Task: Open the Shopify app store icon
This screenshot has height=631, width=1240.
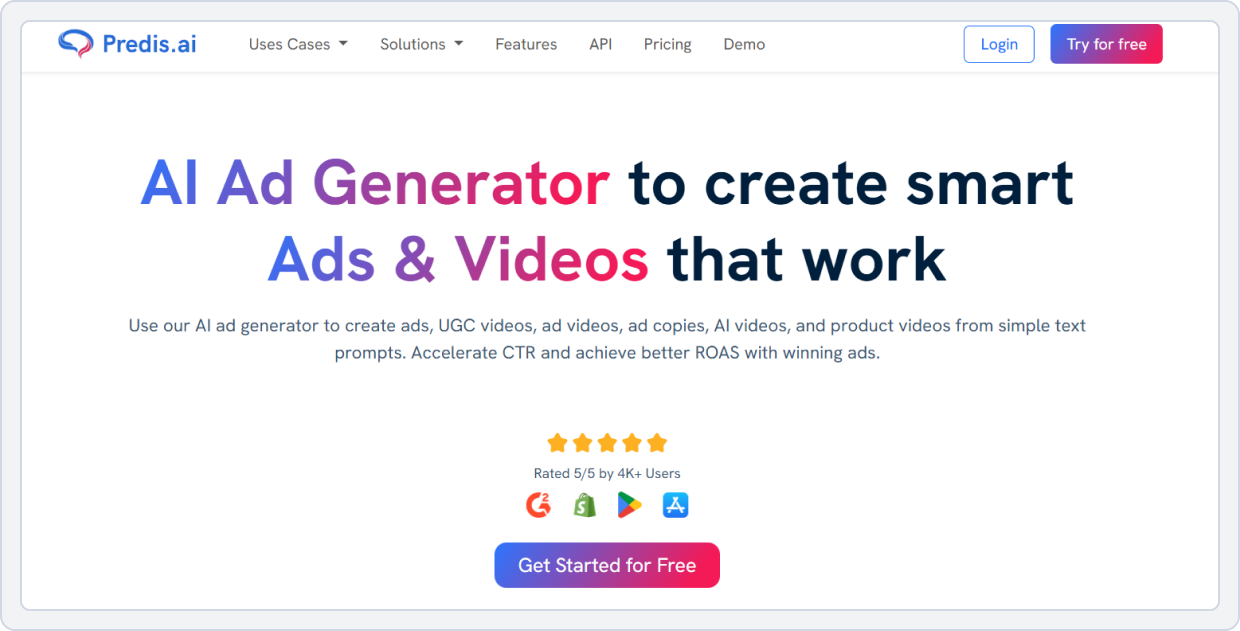Action: [x=584, y=504]
